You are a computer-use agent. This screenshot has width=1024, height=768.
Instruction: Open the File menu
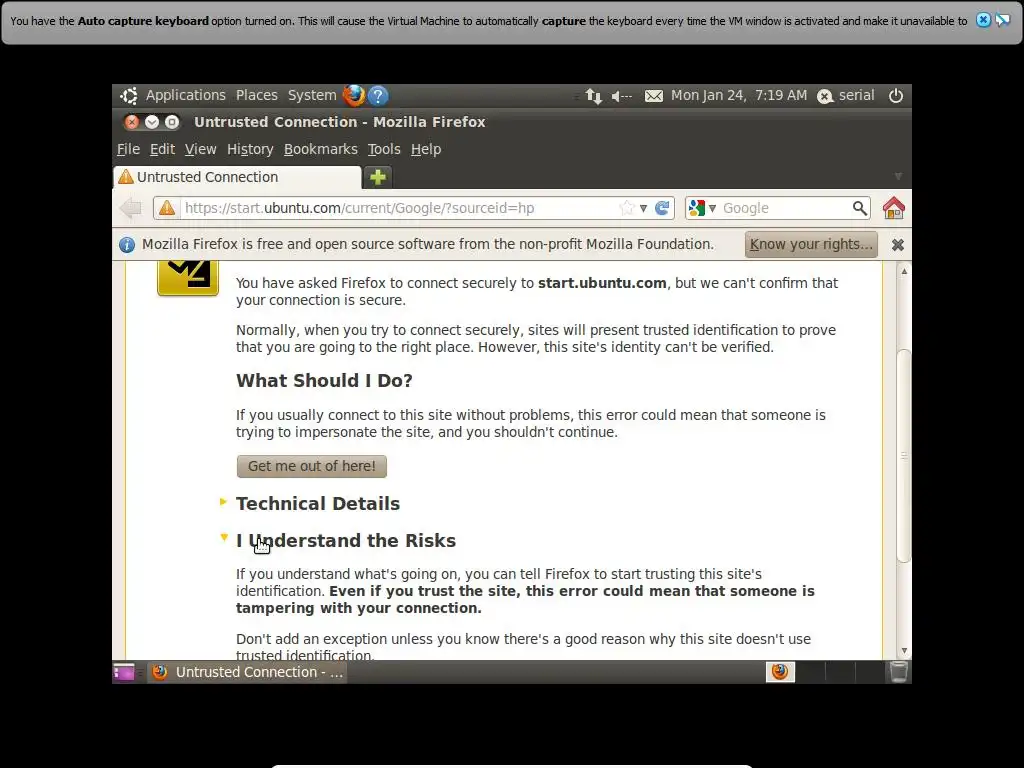tap(128, 150)
